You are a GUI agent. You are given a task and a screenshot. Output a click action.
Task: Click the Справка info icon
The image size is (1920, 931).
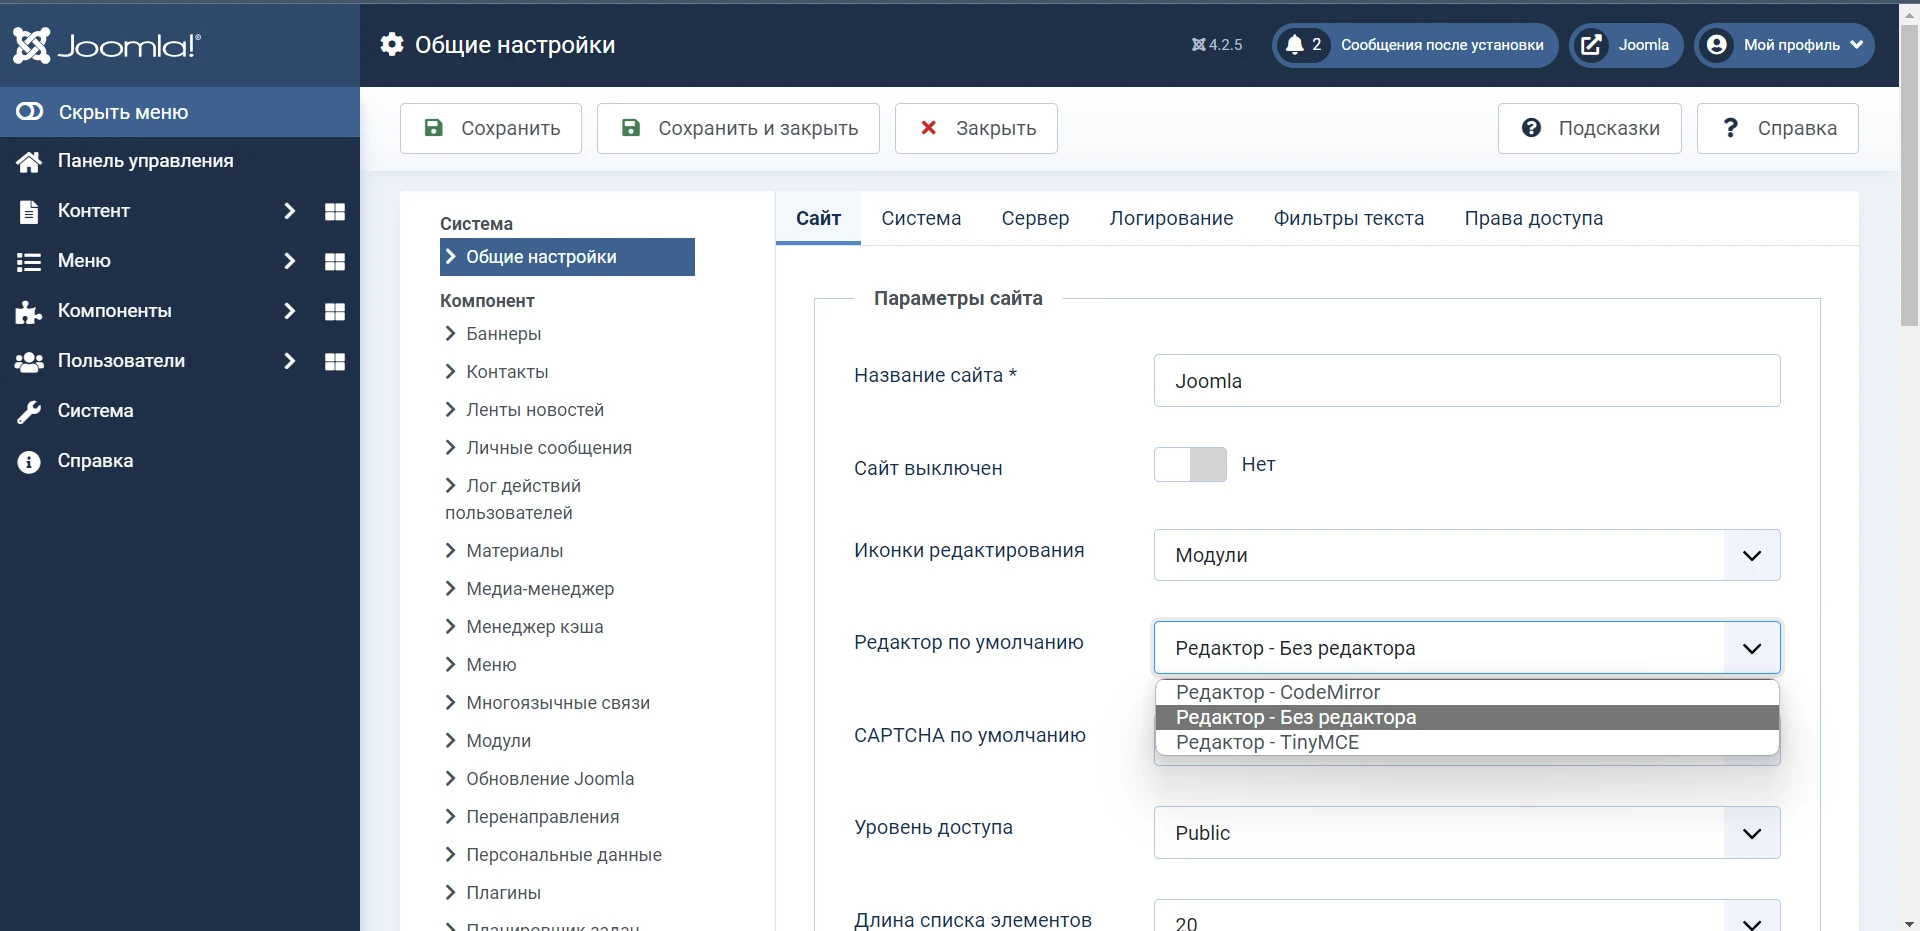click(x=29, y=461)
